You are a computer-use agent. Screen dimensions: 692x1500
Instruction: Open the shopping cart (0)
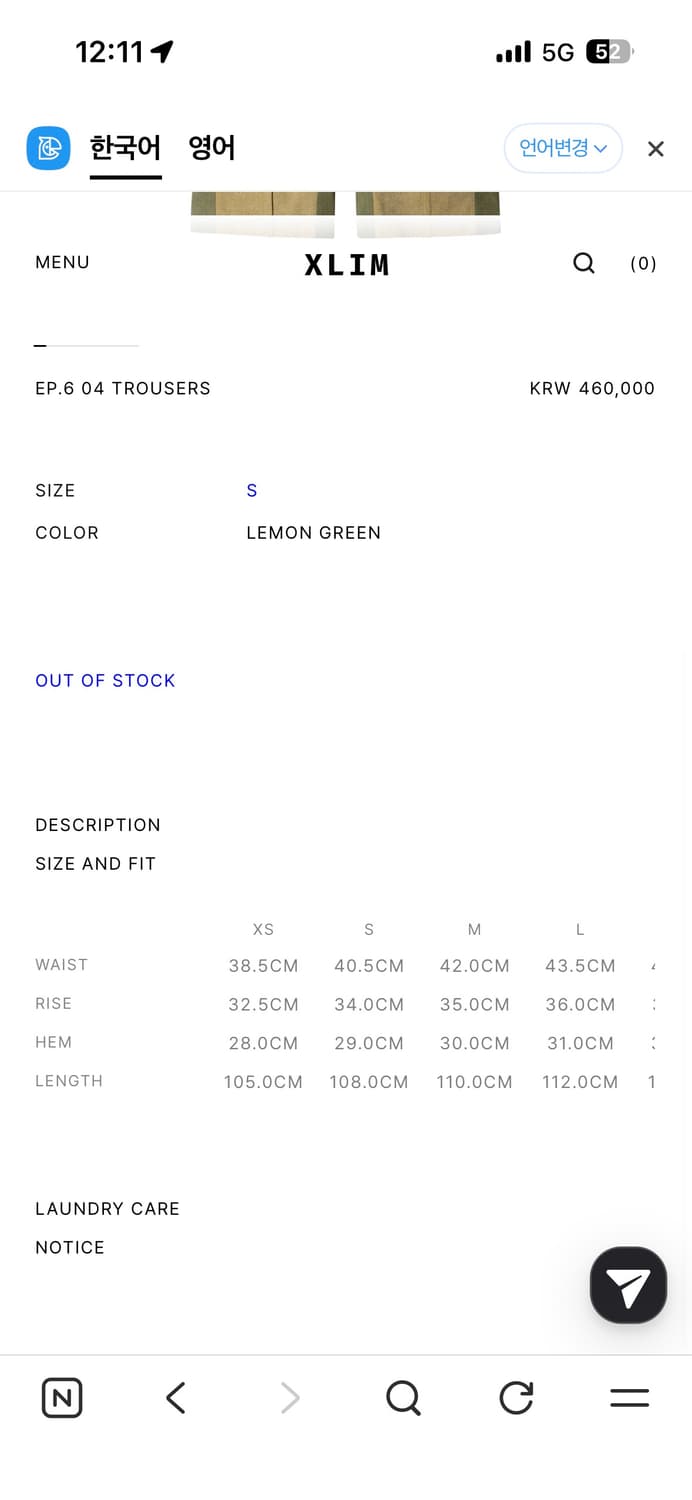643,263
